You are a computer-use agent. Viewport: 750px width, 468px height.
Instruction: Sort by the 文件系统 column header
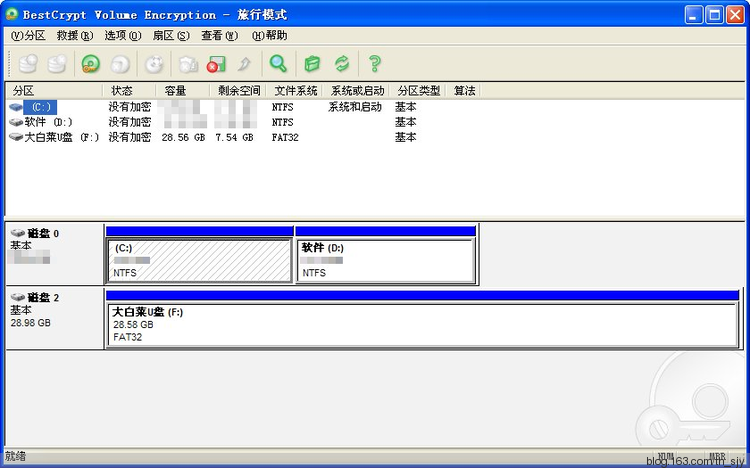pos(295,90)
